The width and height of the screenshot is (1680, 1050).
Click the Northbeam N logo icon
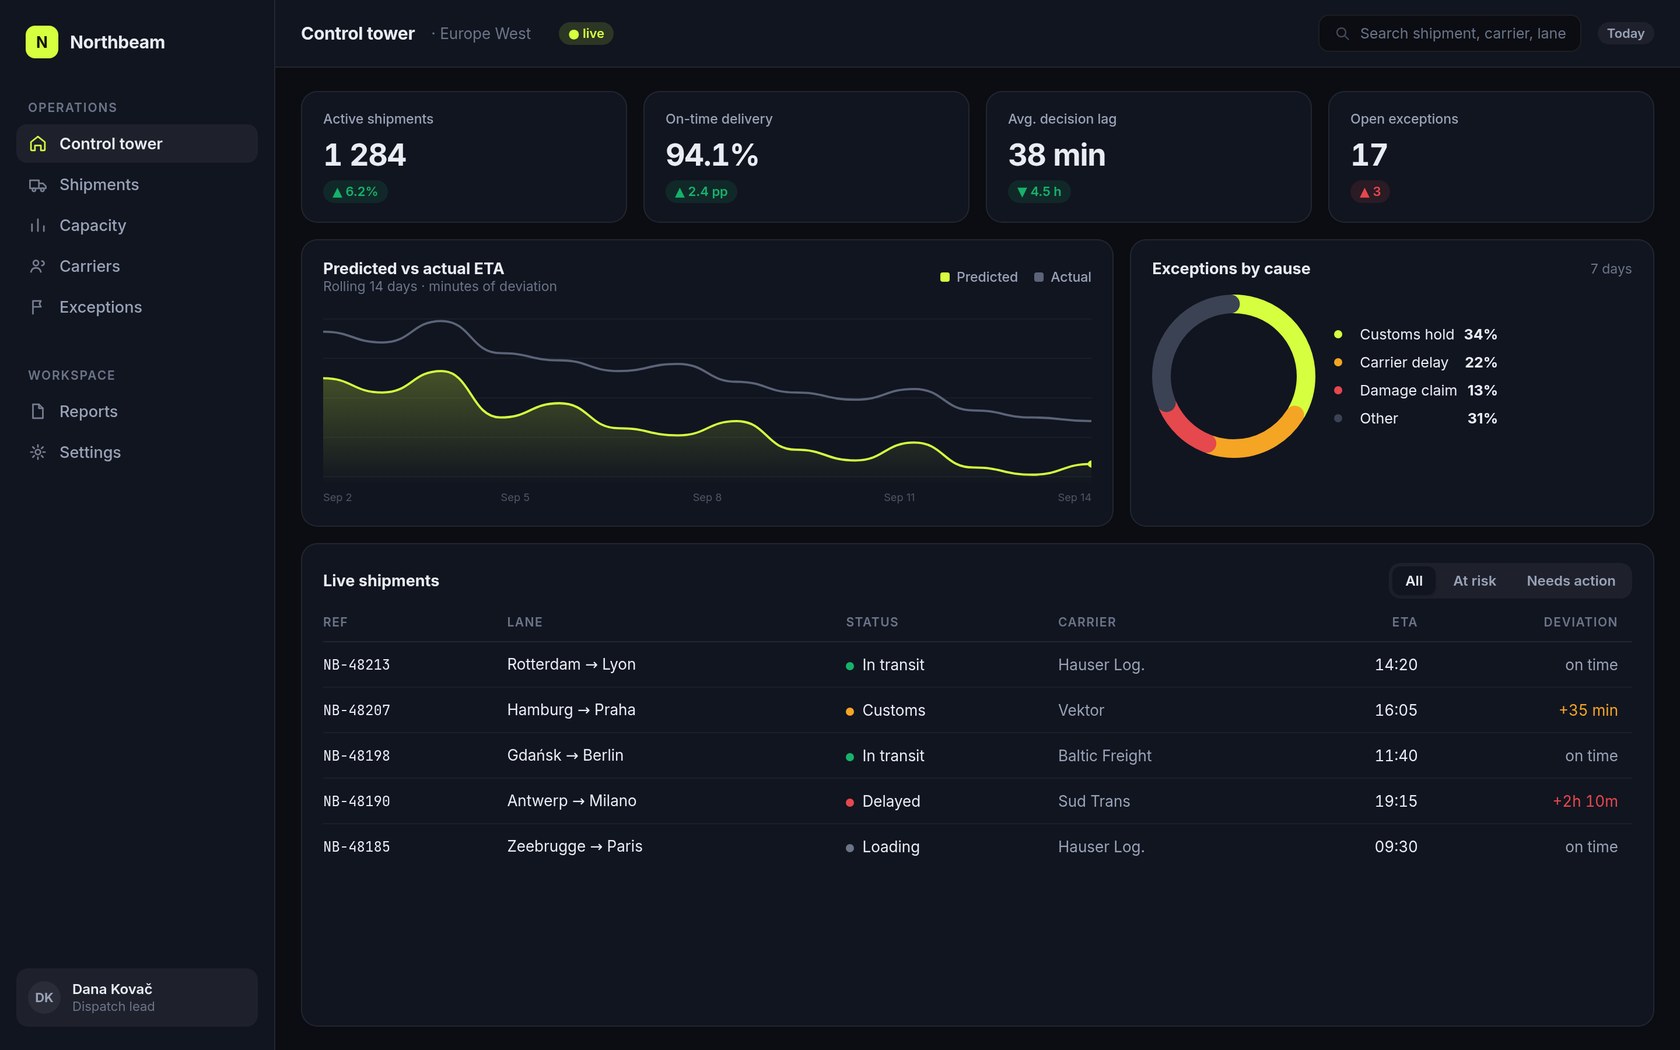click(x=42, y=42)
